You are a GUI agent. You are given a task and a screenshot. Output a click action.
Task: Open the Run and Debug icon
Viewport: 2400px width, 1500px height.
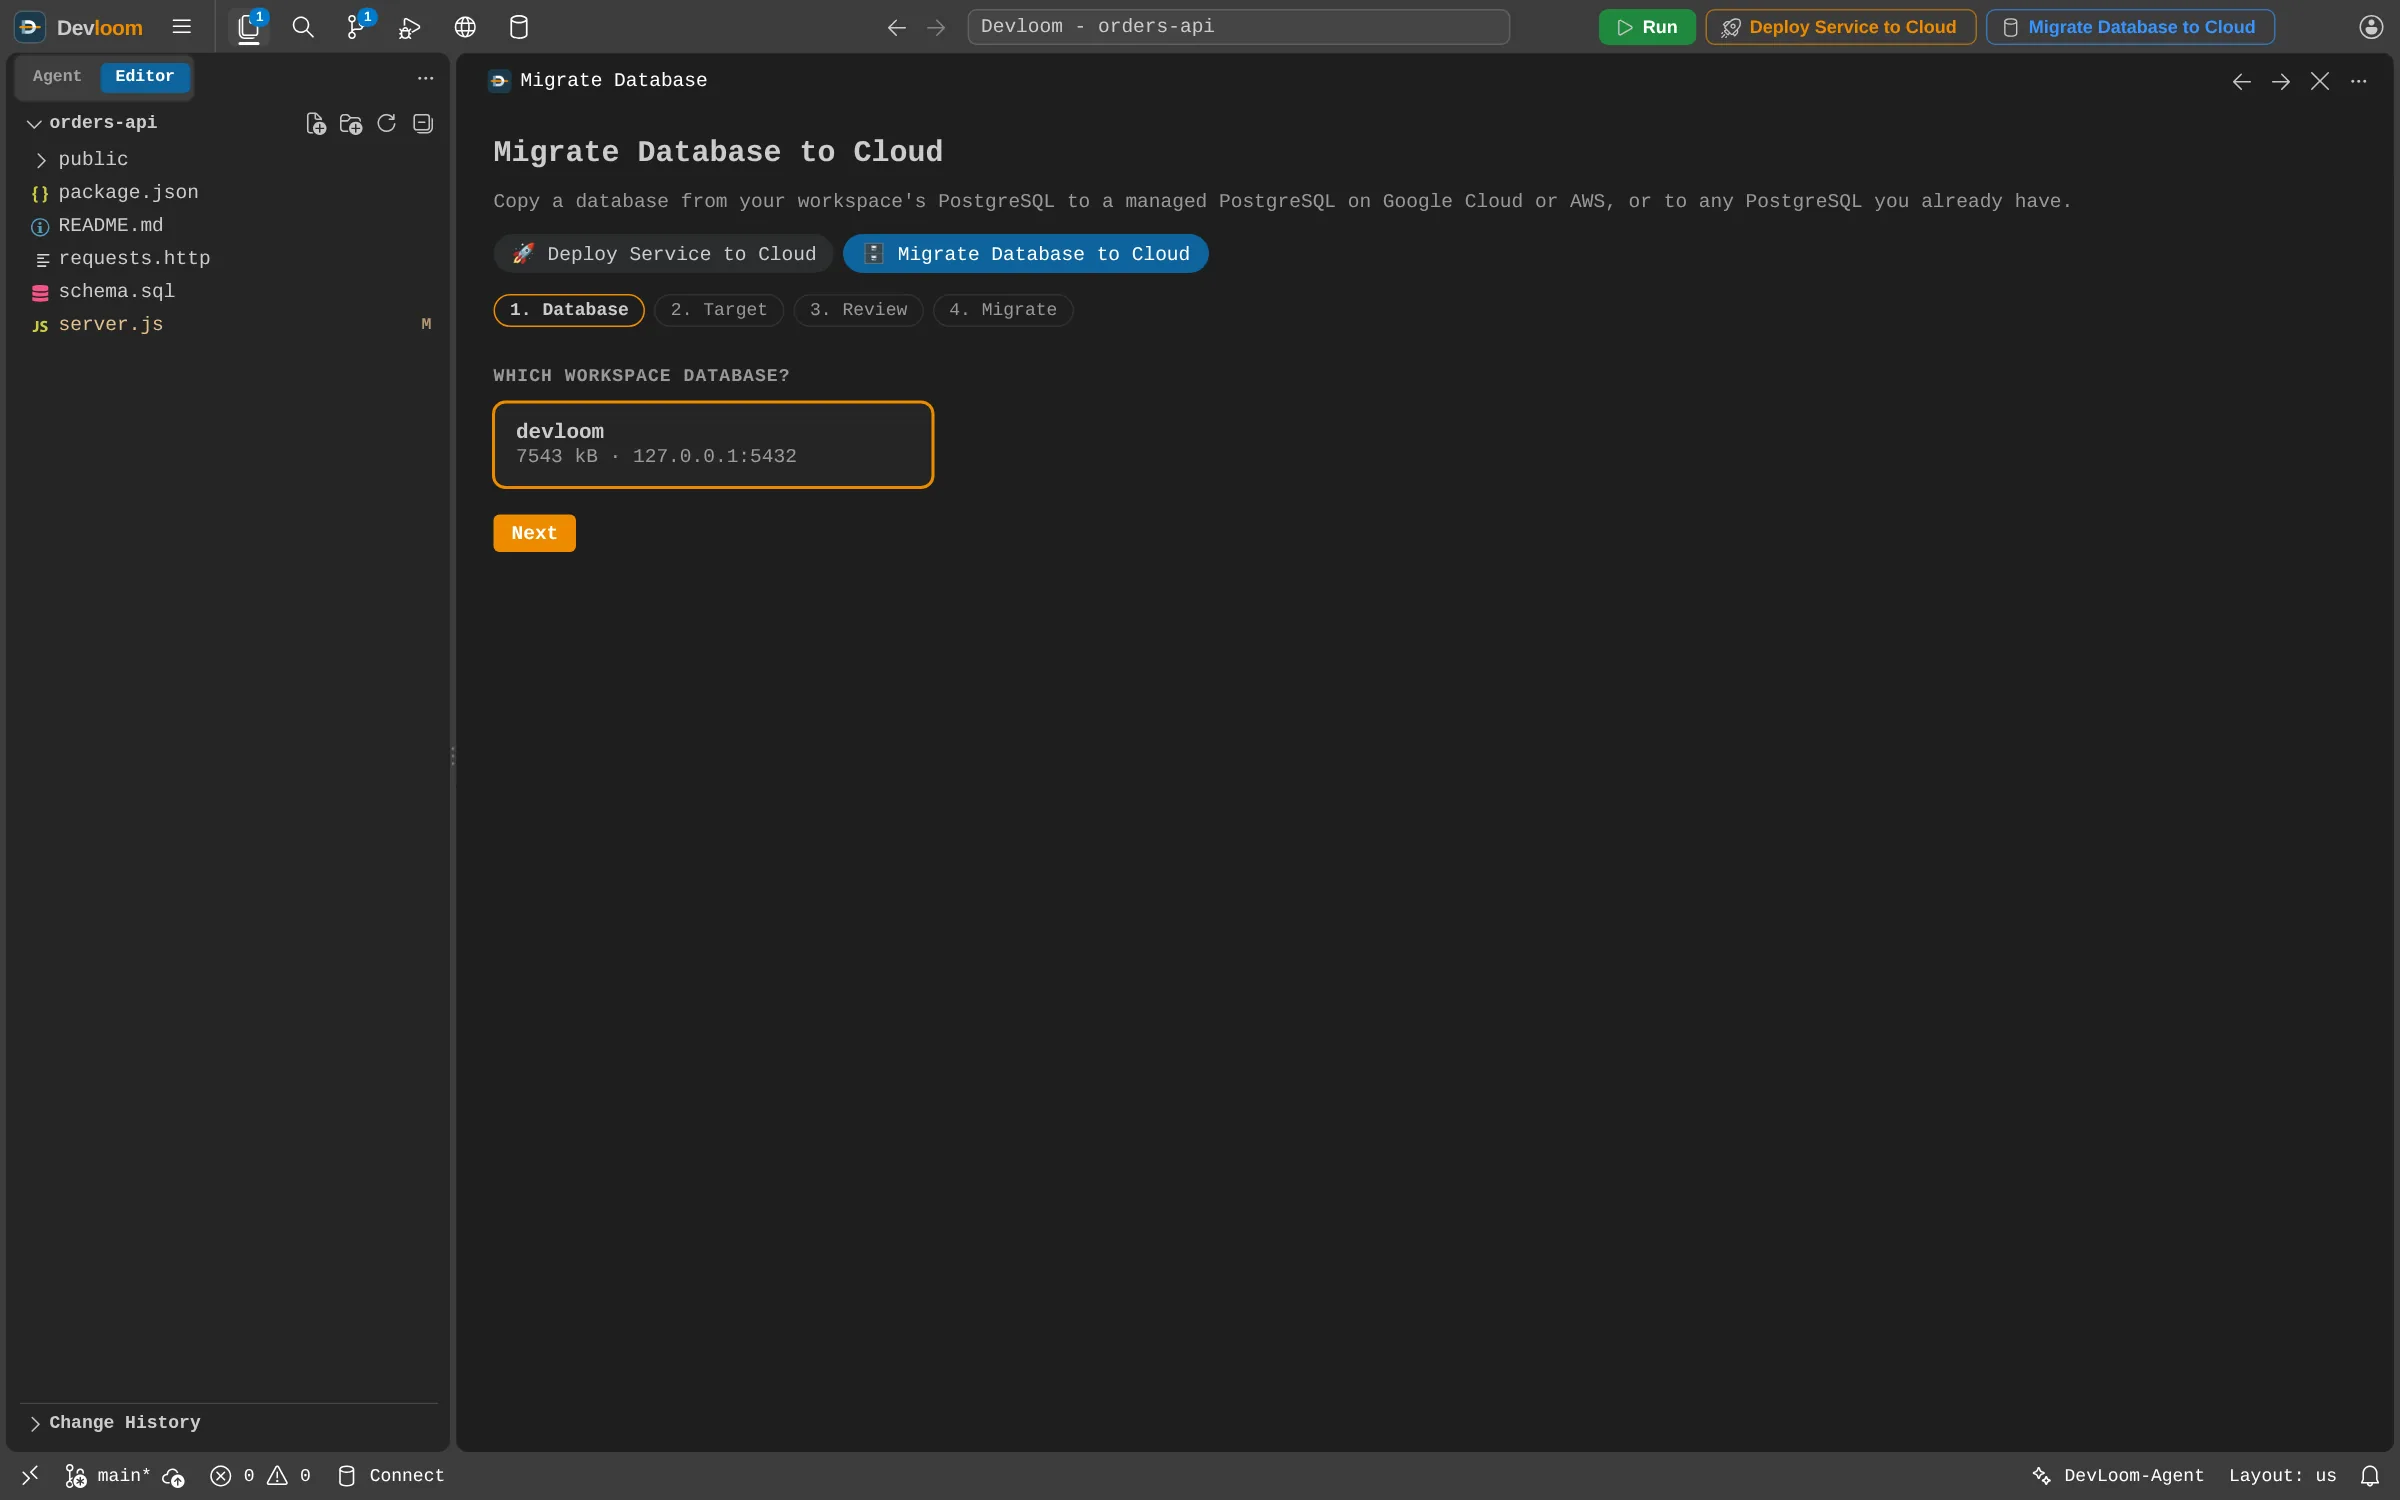[x=409, y=27]
